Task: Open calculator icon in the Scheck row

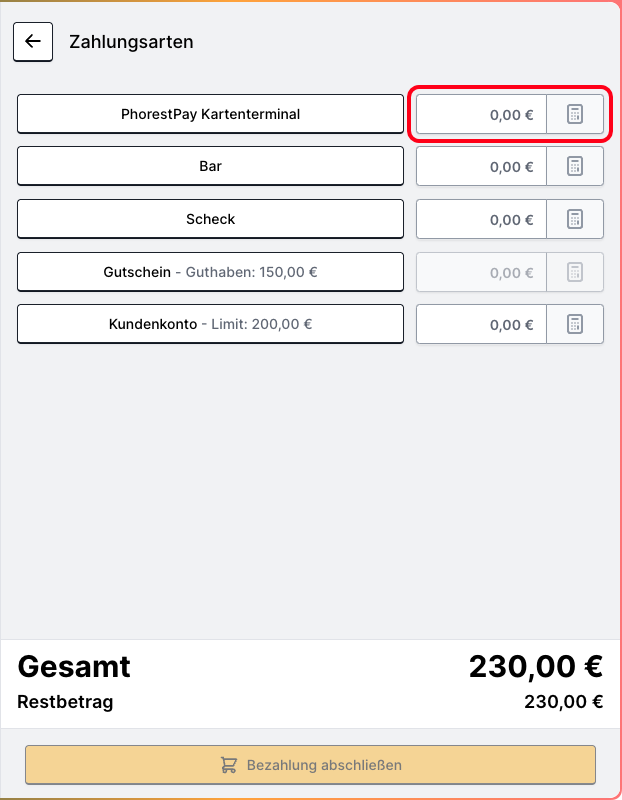Action: [575, 219]
